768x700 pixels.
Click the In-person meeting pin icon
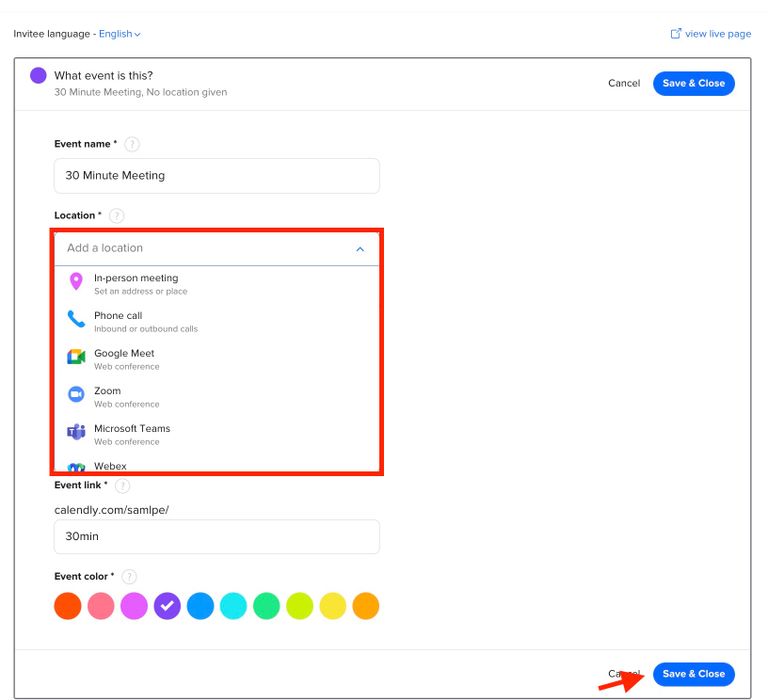(x=76, y=282)
